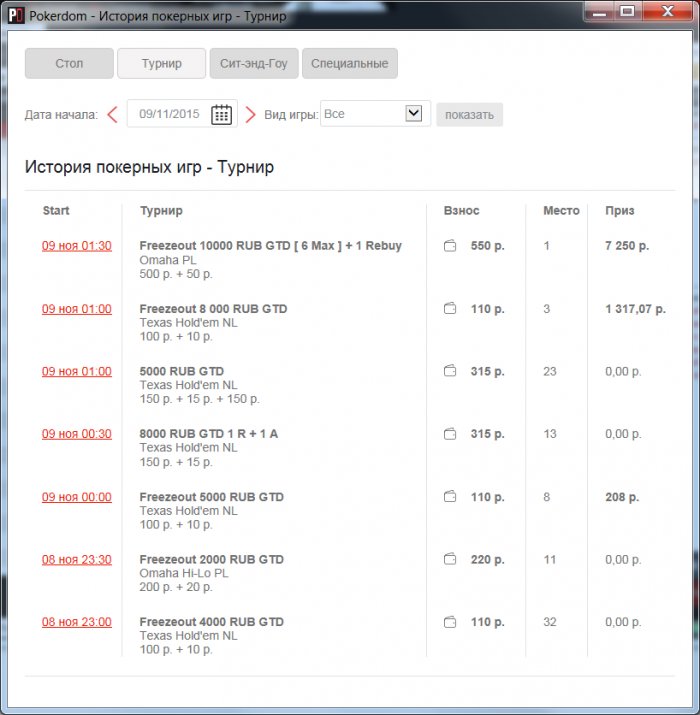Image resolution: width=700 pixels, height=715 pixels.
Task: Click the Omaha Hi-Lo PL game type text
Action: coord(184,573)
